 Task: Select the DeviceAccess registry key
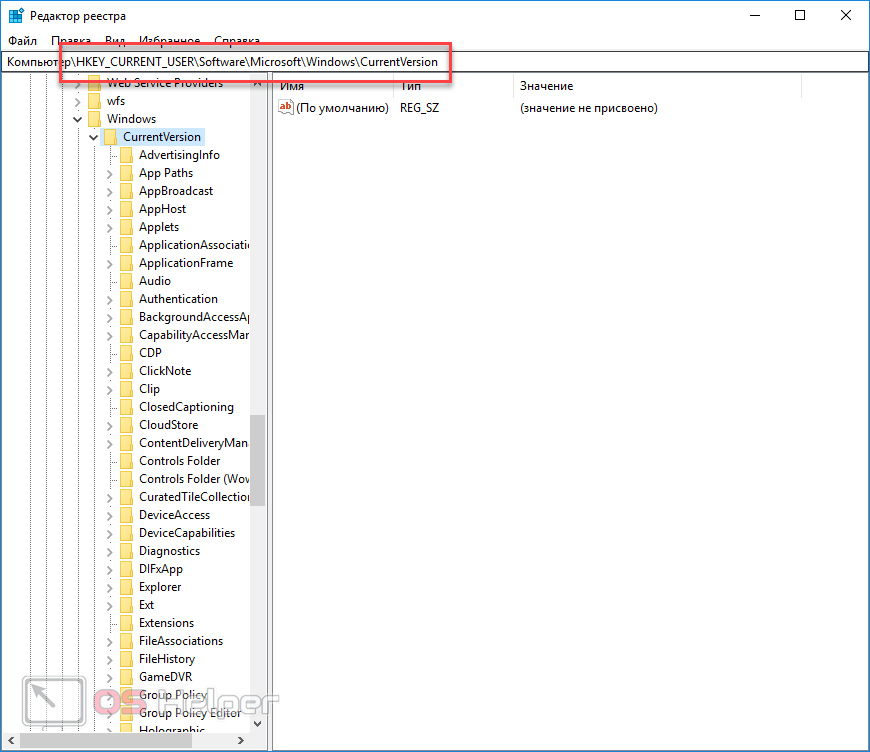[174, 515]
